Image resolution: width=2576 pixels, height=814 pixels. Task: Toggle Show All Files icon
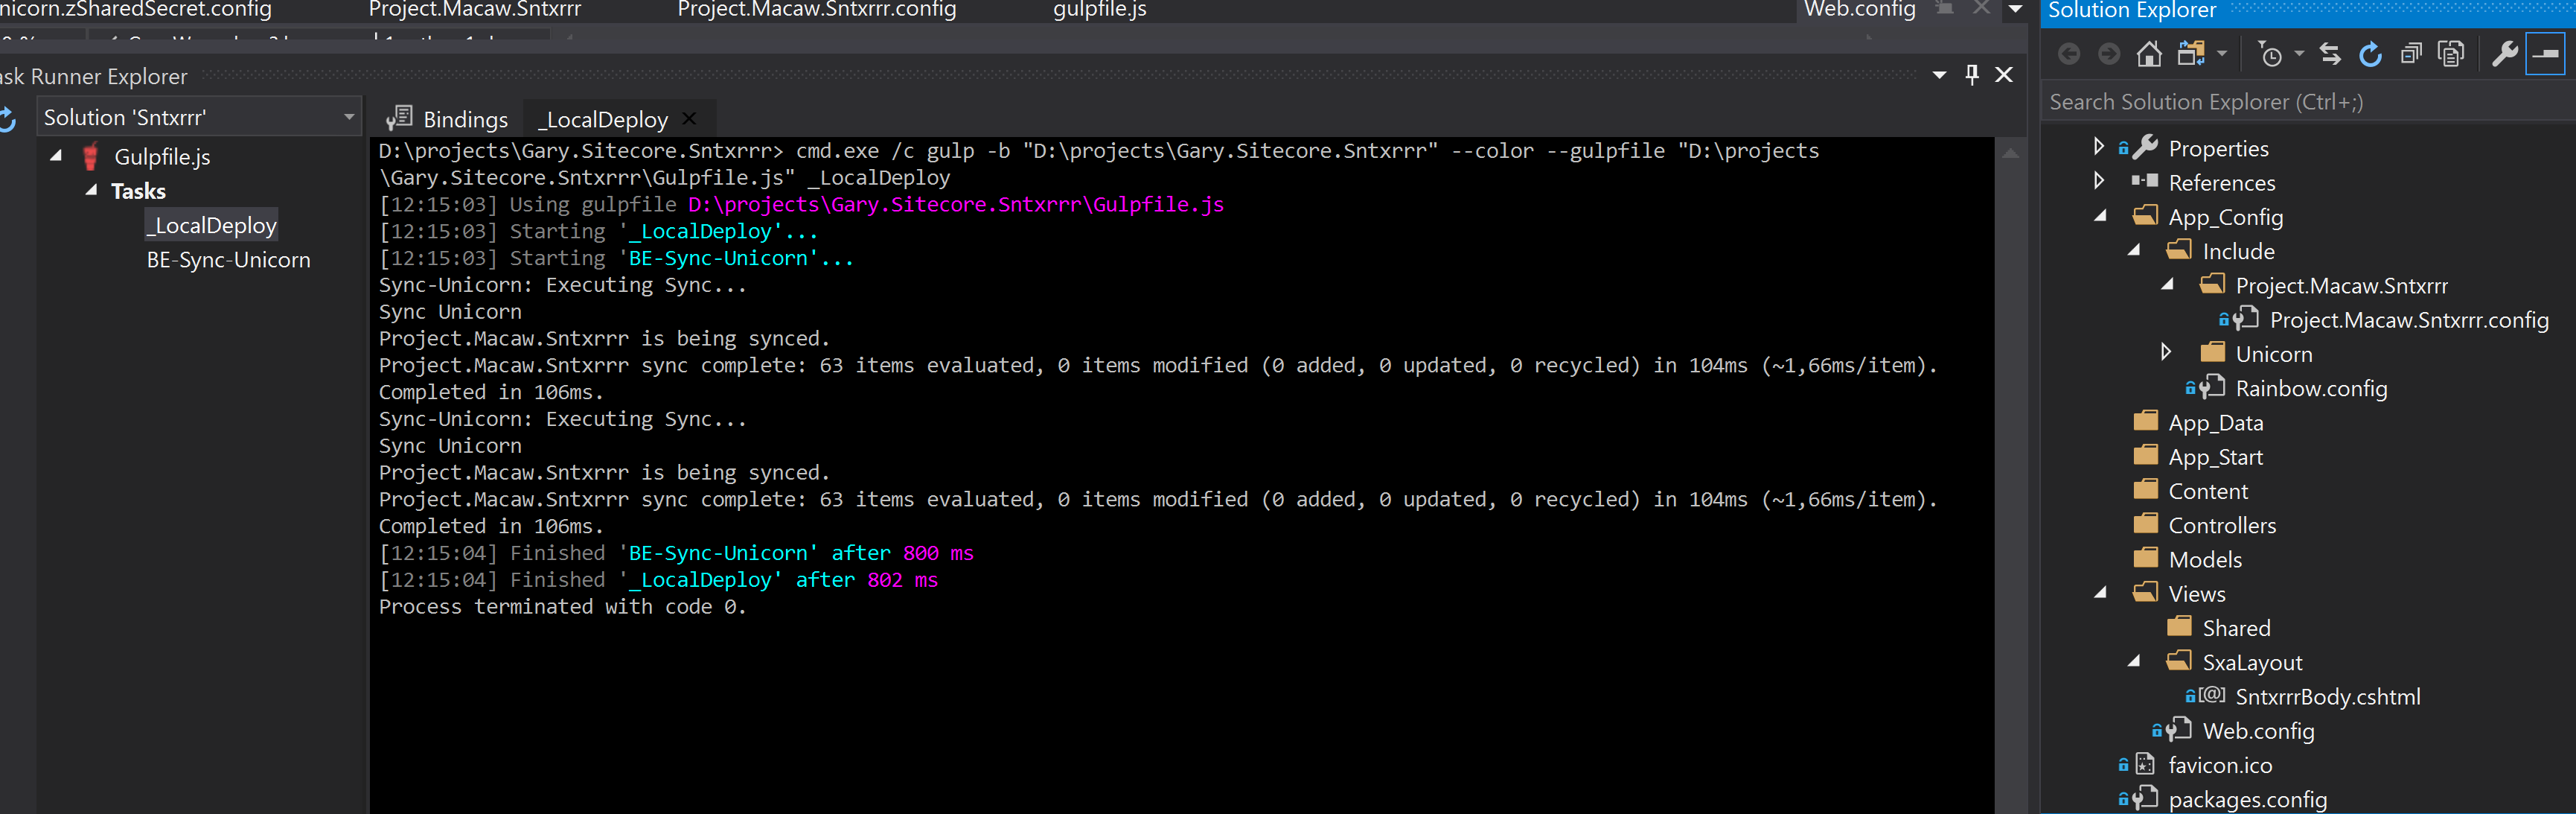point(2450,54)
